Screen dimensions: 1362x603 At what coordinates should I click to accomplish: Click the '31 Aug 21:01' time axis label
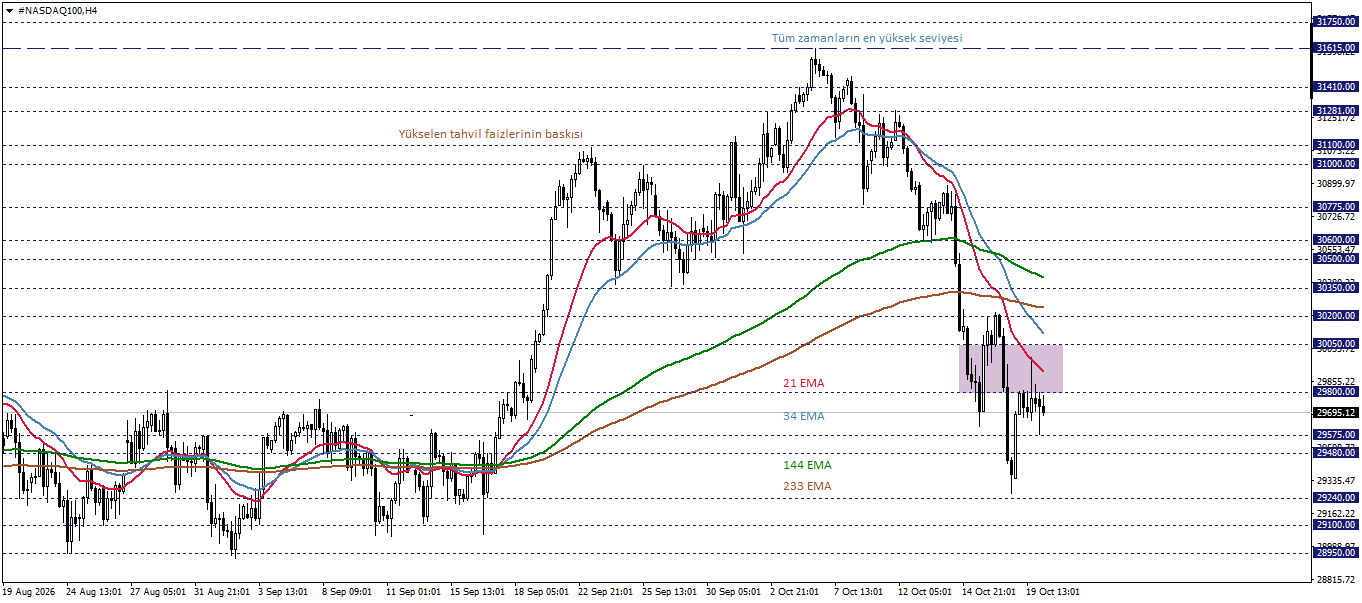[x=220, y=592]
